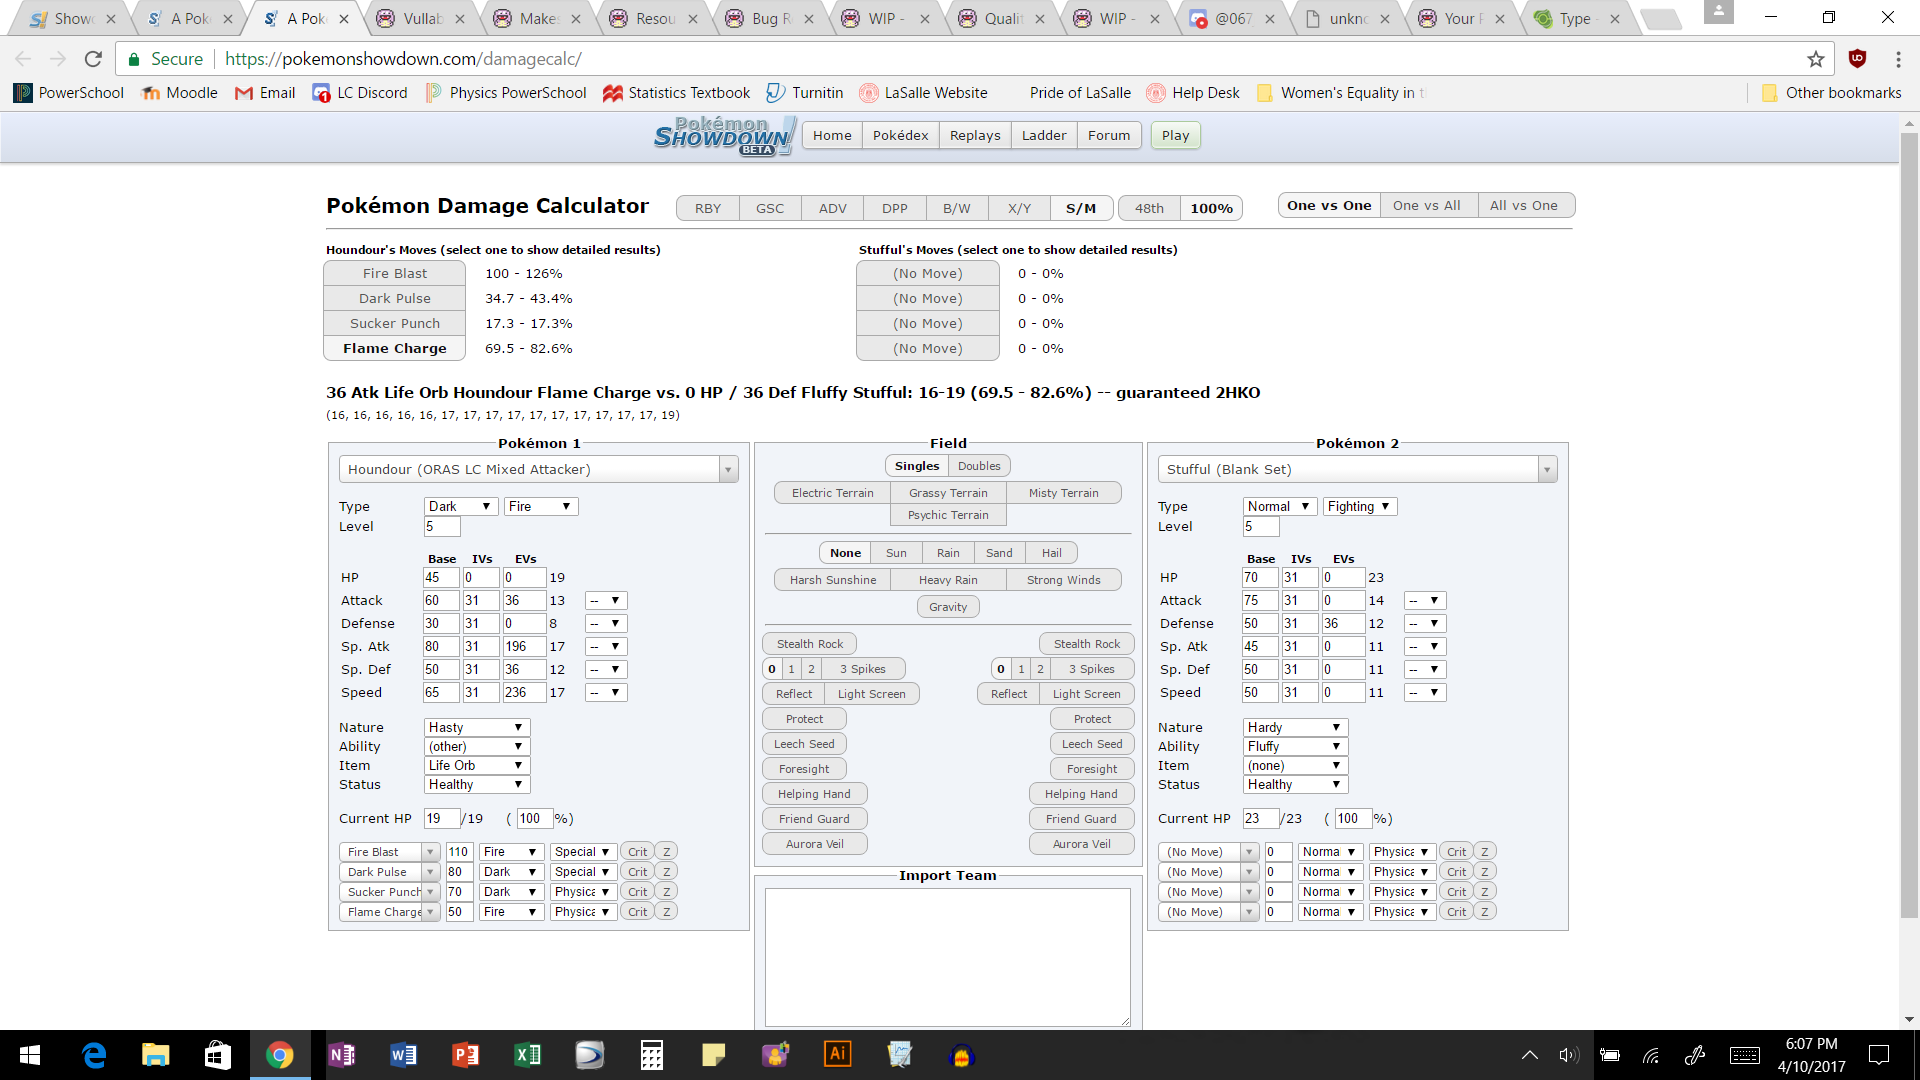Select Dark Pulse in Houndour's moves results
This screenshot has height=1080, width=1920.
tap(395, 298)
